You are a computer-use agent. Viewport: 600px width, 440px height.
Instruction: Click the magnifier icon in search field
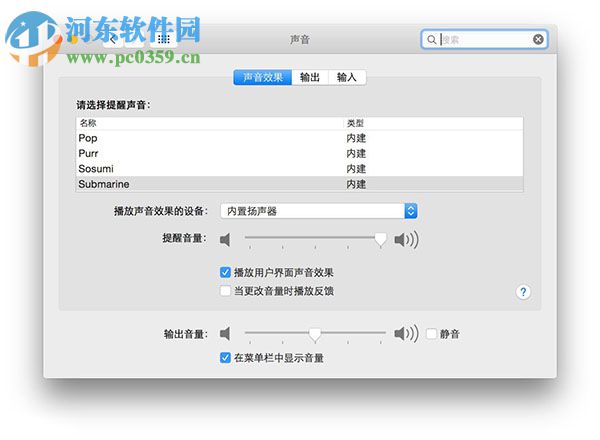click(x=431, y=39)
